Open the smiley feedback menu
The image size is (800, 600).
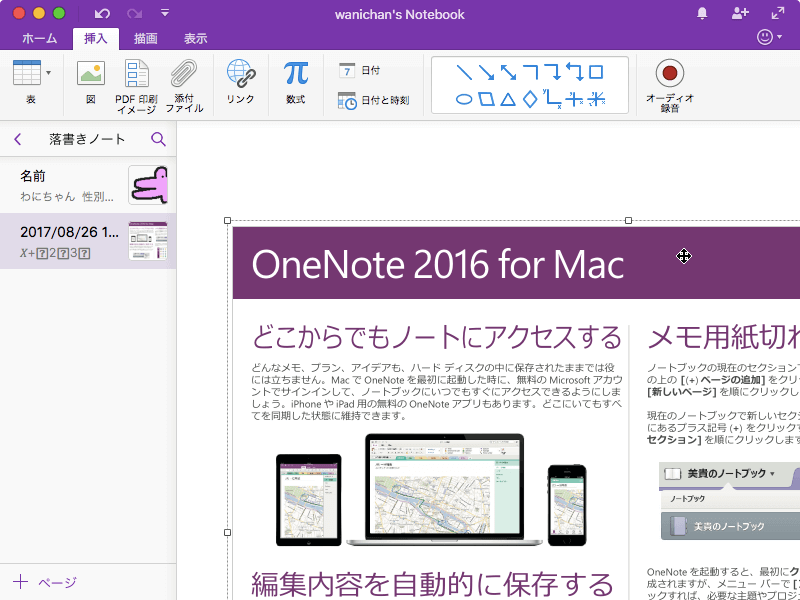(769, 37)
